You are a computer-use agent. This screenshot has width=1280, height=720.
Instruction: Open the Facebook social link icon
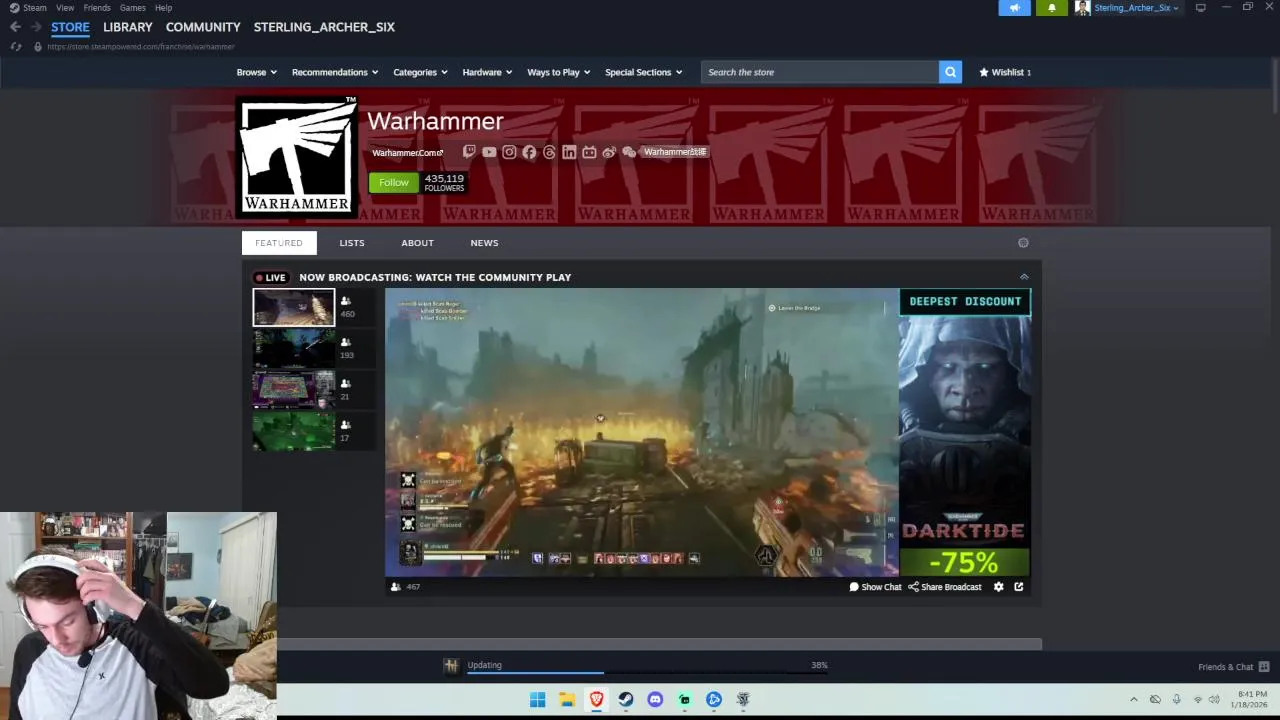coord(529,152)
